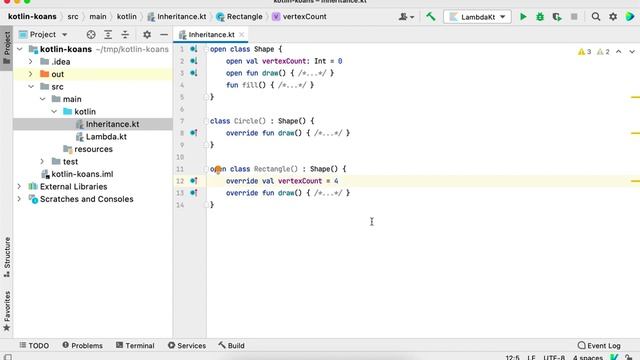Run the LambdaKt configuration with the green play icon

pos(523,17)
